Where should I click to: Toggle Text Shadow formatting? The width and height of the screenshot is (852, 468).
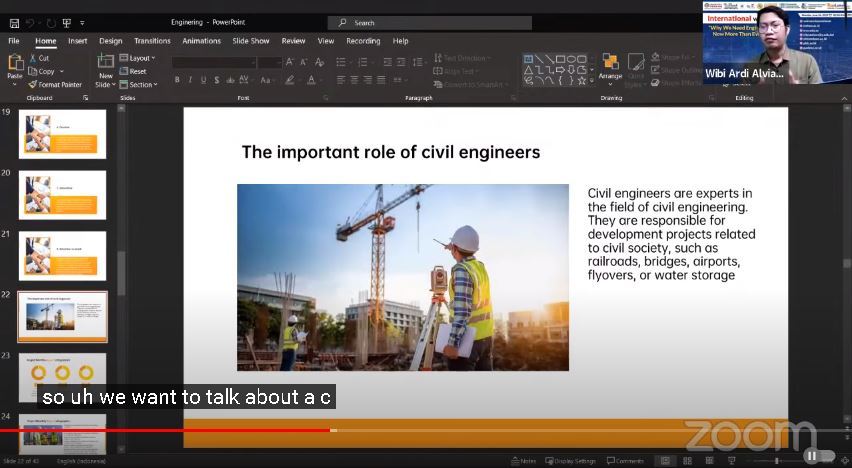[x=216, y=80]
